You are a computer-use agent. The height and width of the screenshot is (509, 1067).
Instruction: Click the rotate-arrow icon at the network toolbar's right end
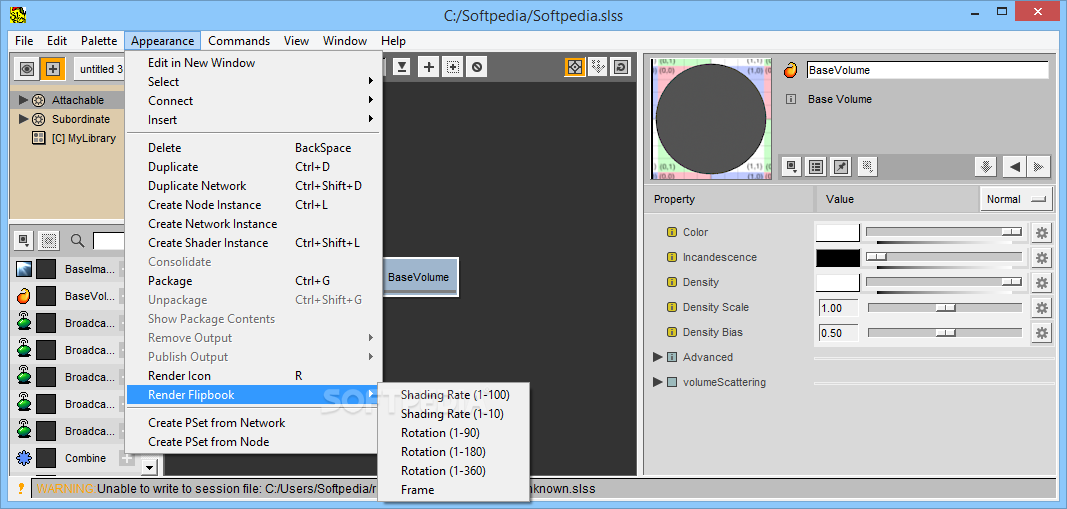tap(621, 67)
